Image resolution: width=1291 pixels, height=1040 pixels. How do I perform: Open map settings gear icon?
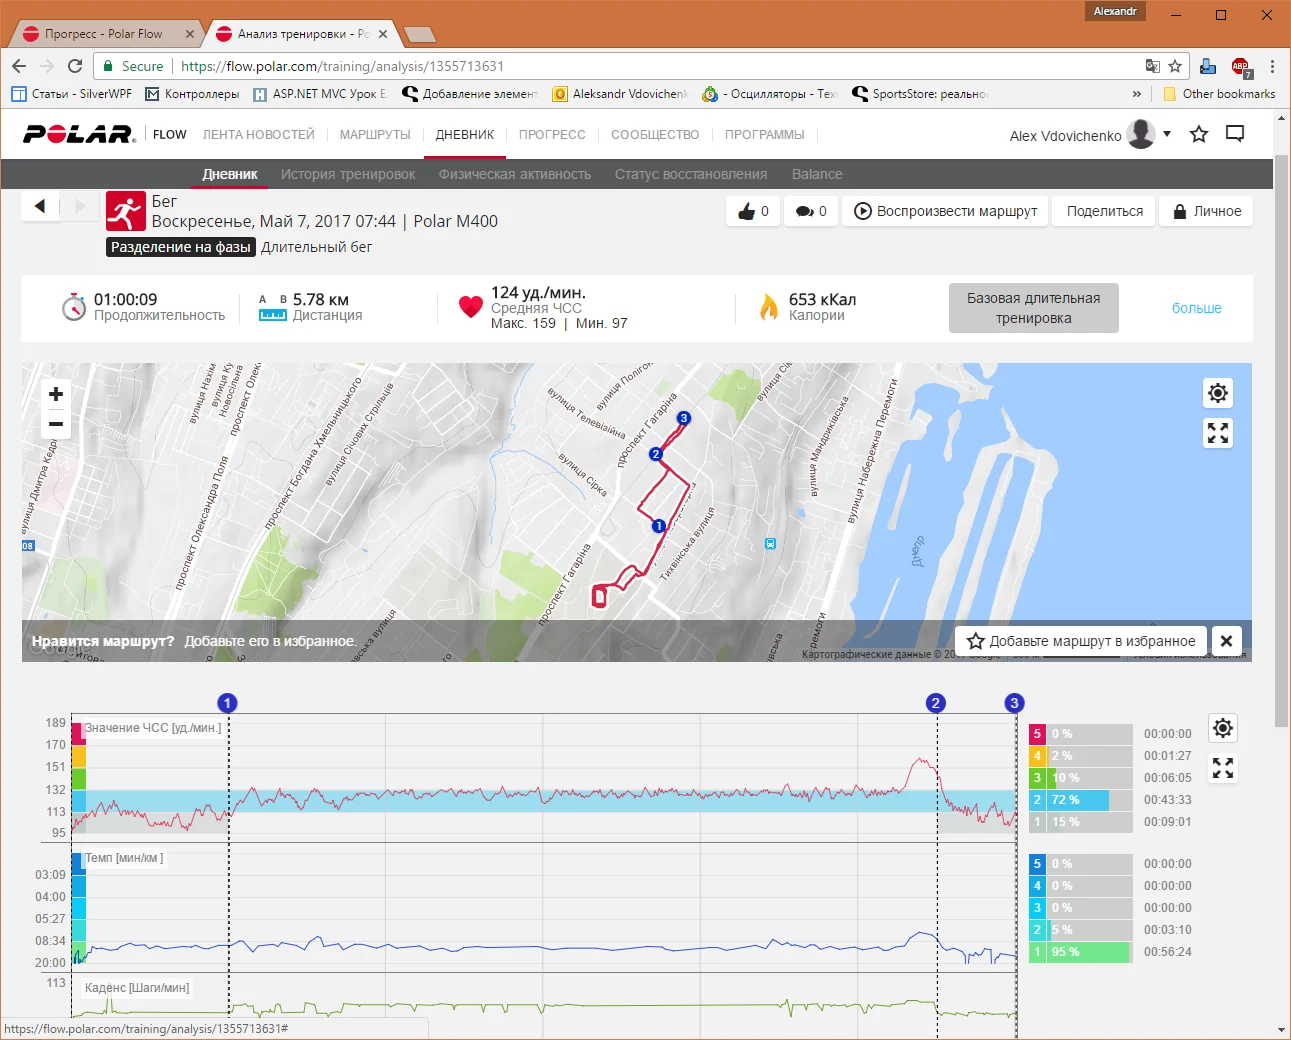coord(1217,393)
